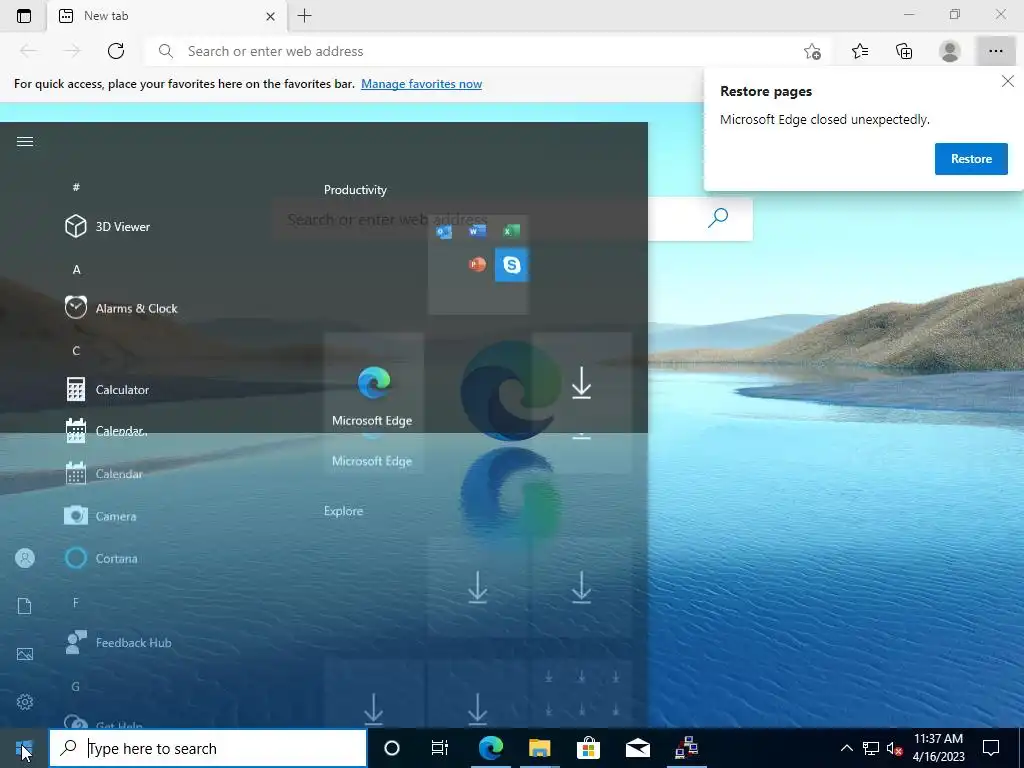Click the Restore button

click(971, 159)
